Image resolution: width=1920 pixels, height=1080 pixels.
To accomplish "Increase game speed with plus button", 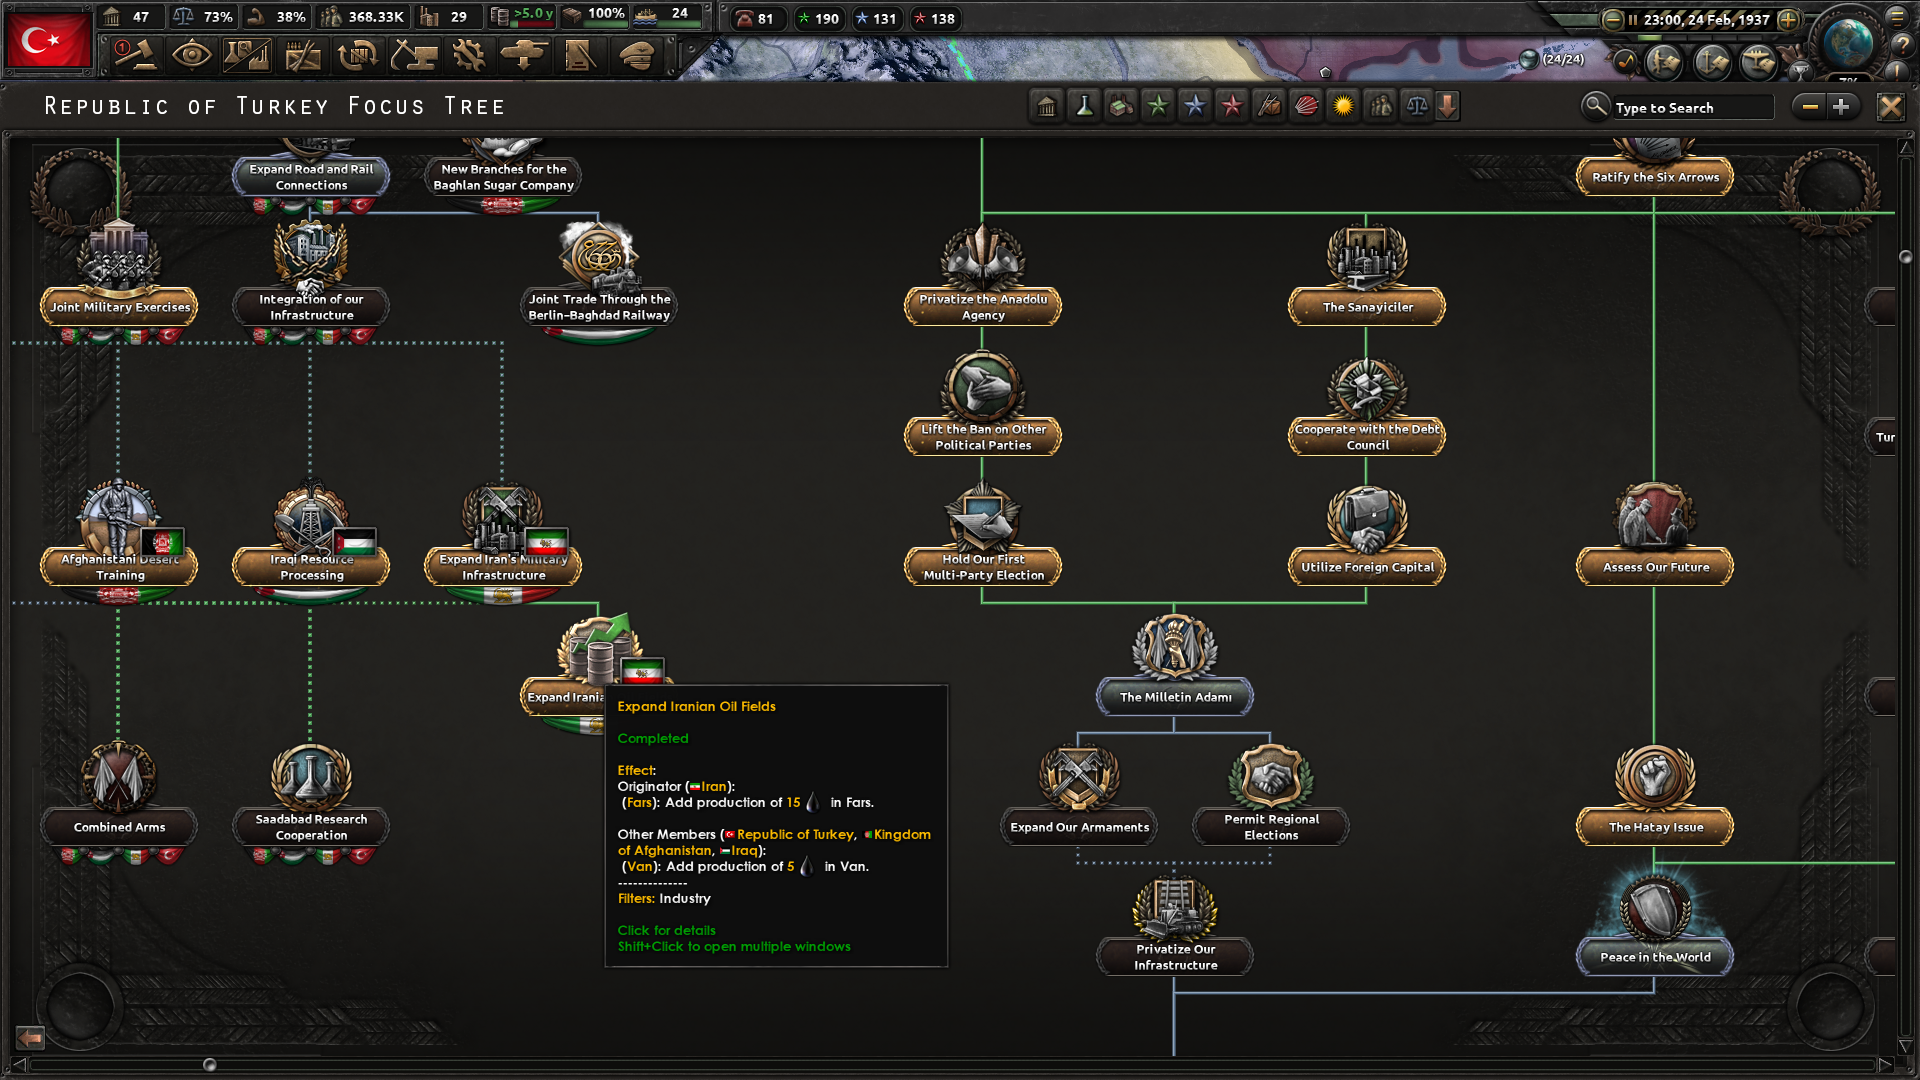I will click(x=1789, y=19).
